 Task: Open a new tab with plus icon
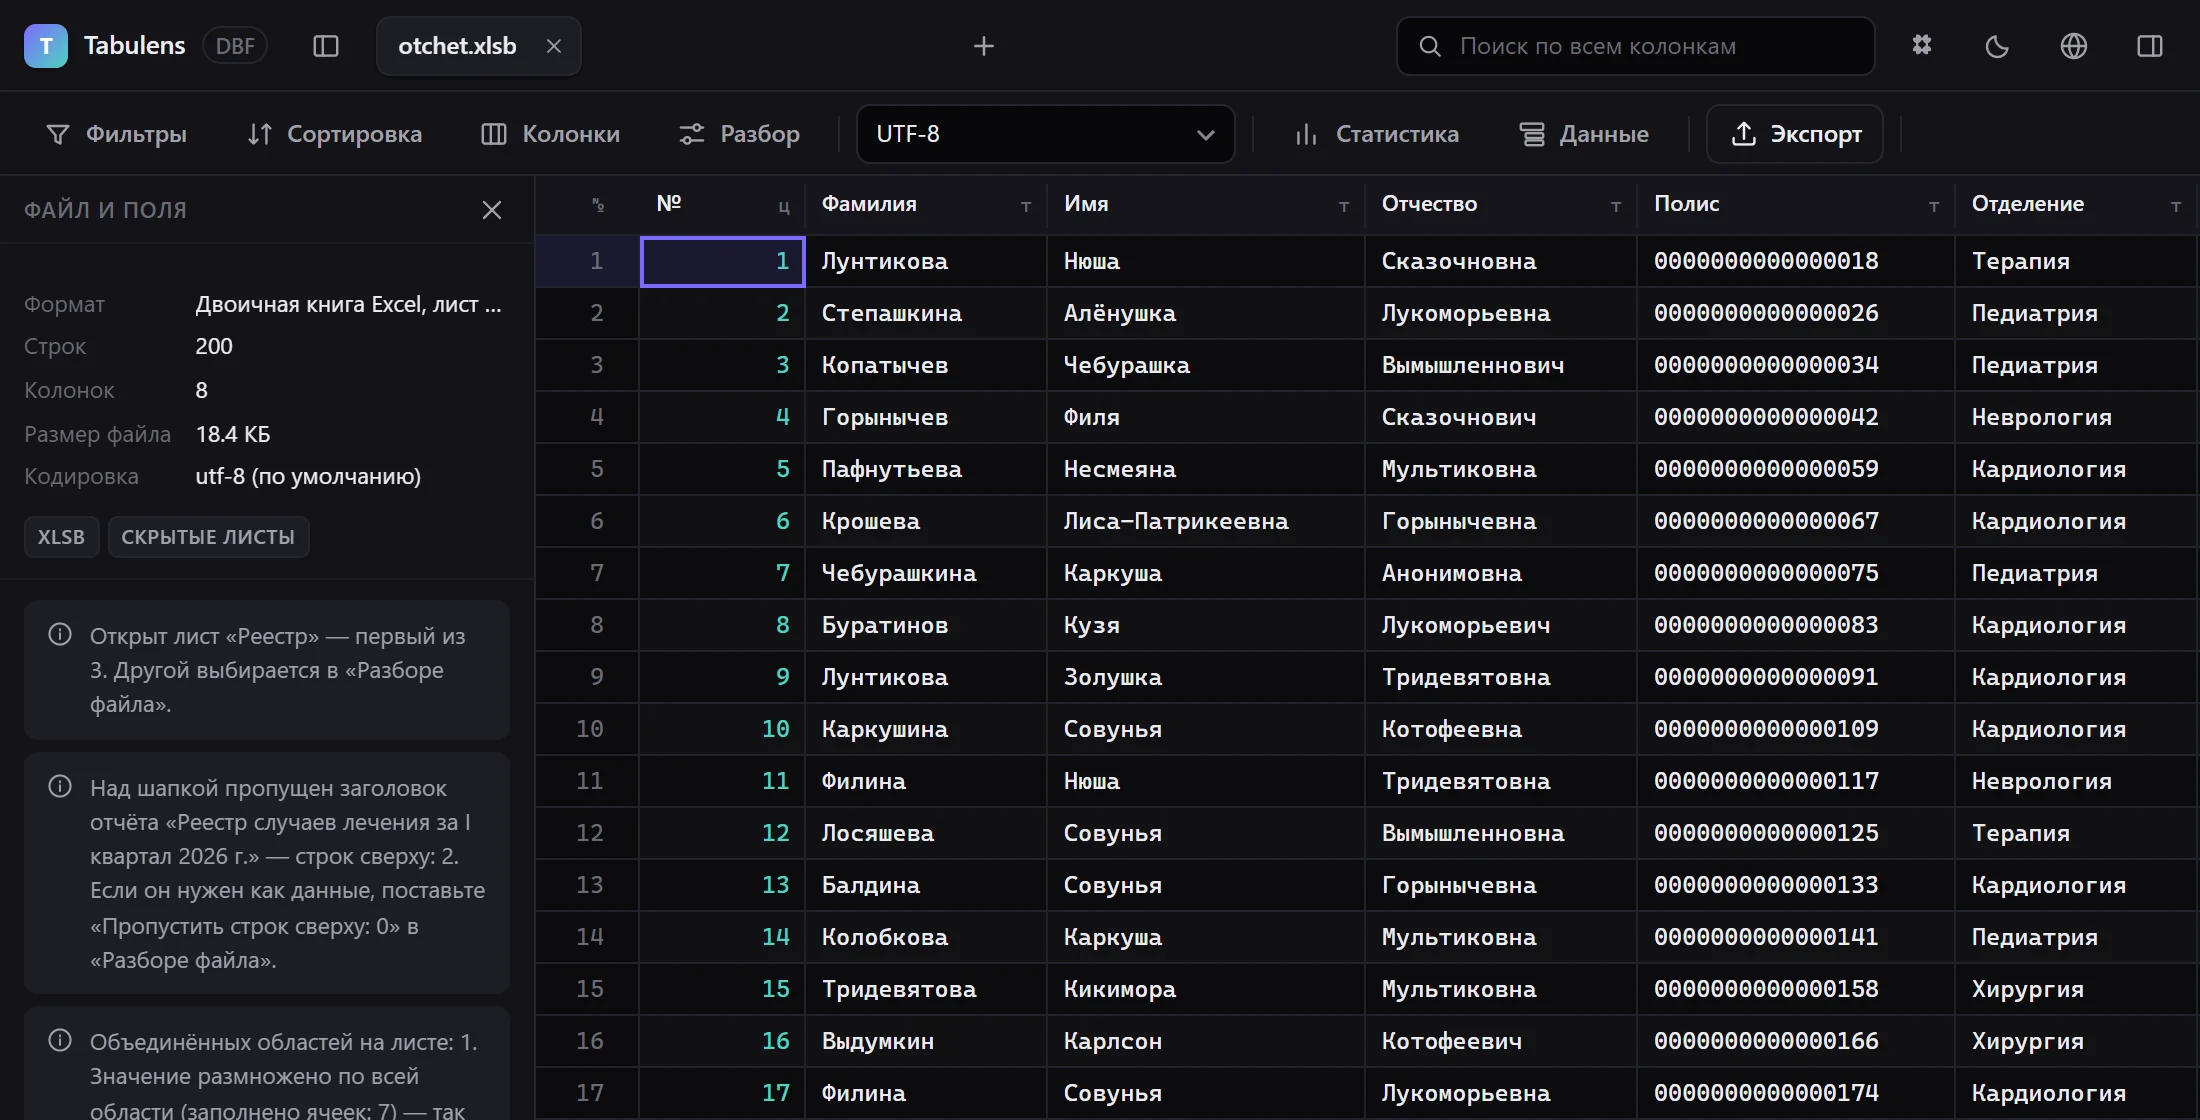[984, 46]
